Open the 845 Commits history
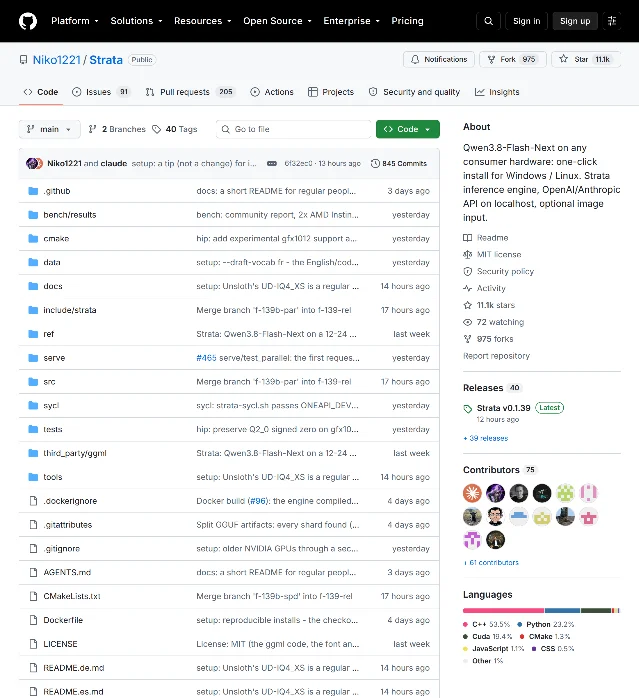The height and width of the screenshot is (698, 639). tap(399, 163)
